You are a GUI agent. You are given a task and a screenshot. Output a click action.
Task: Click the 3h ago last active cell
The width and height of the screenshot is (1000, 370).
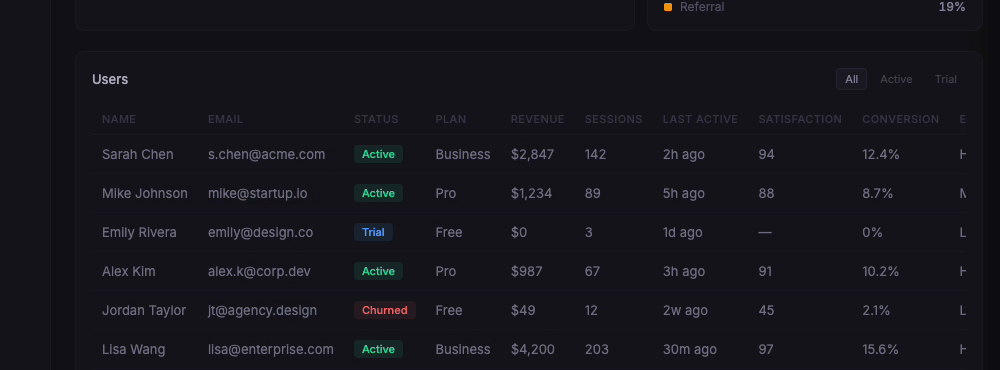click(x=684, y=271)
